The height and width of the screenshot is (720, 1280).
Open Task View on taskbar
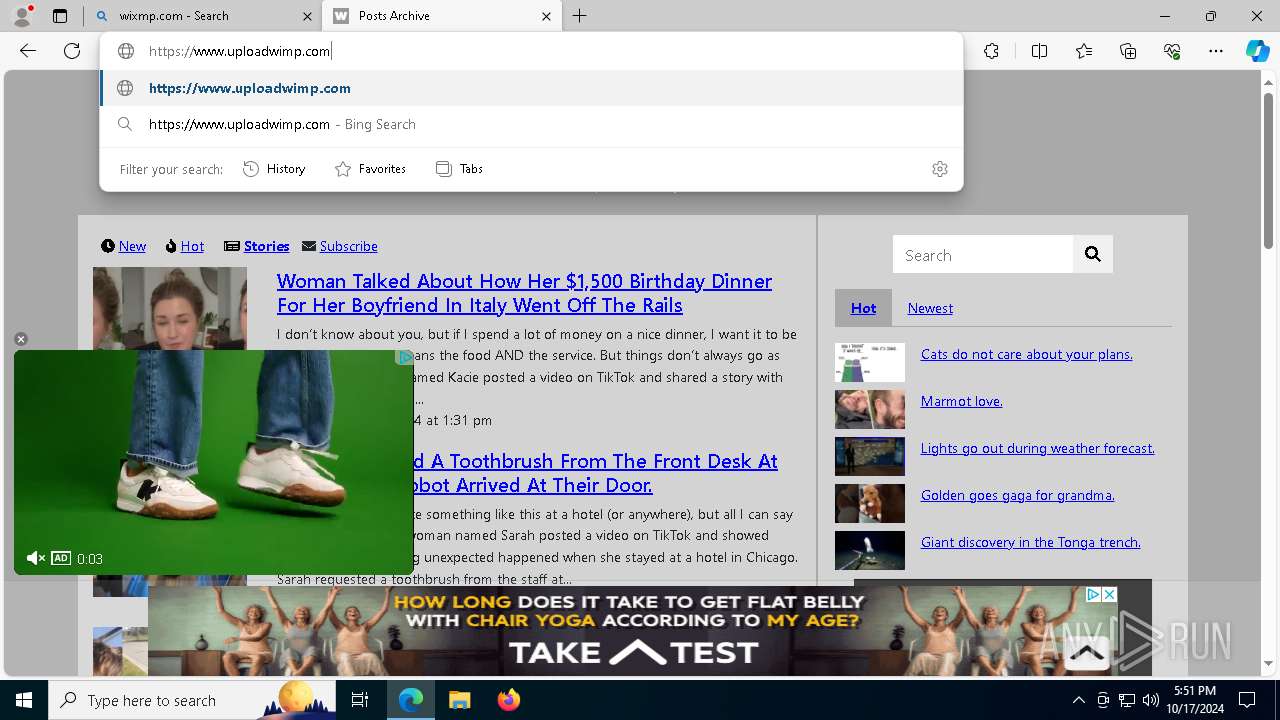point(360,700)
